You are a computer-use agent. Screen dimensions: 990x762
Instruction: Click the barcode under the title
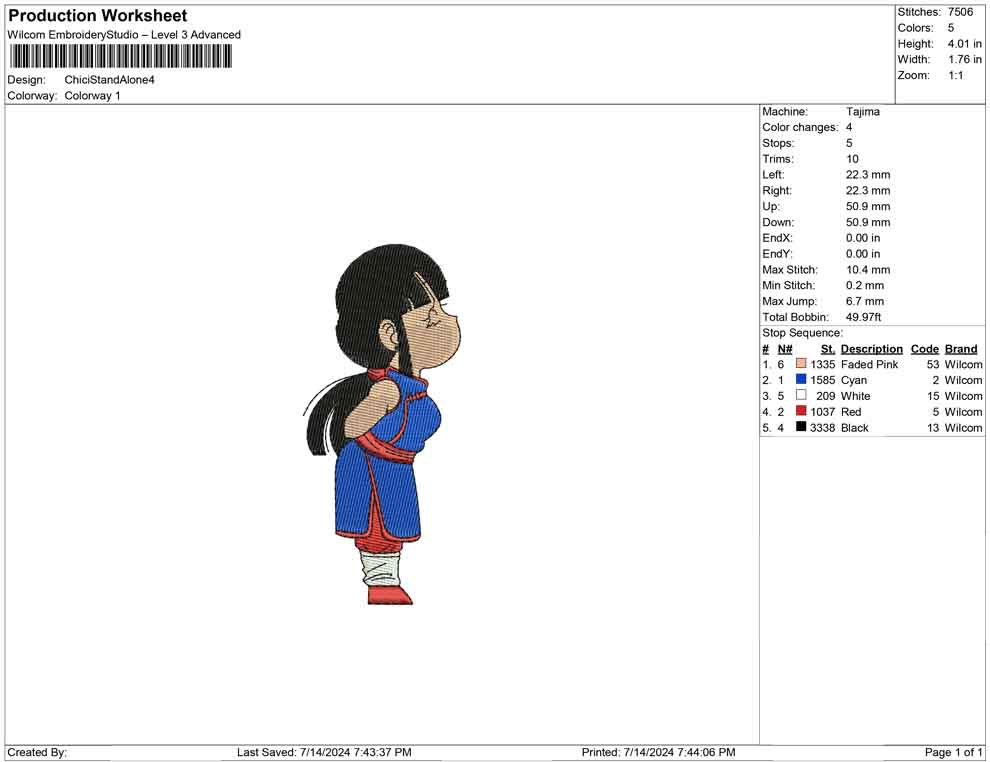tap(121, 57)
